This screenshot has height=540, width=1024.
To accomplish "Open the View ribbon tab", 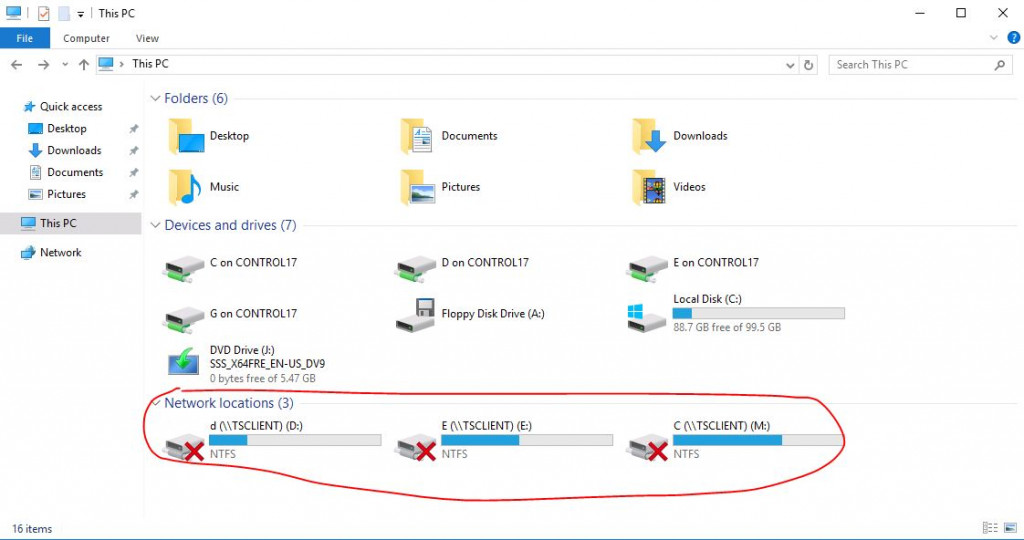I will click(x=147, y=39).
